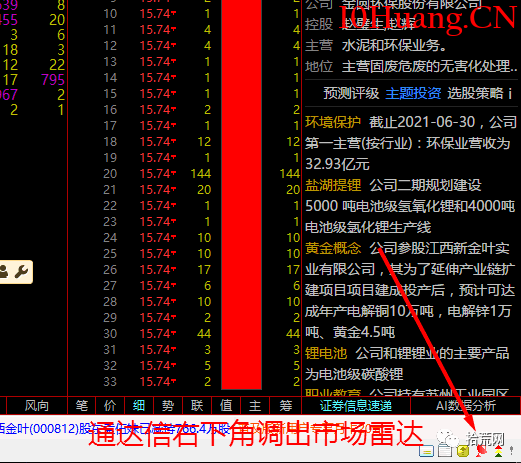This screenshot has width=521, height=463.
Task: Switch to the 值 tab
Action: click(226, 406)
